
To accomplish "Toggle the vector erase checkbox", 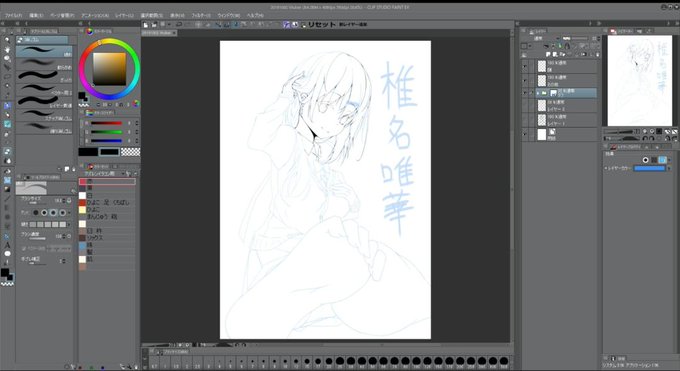I will [24, 249].
